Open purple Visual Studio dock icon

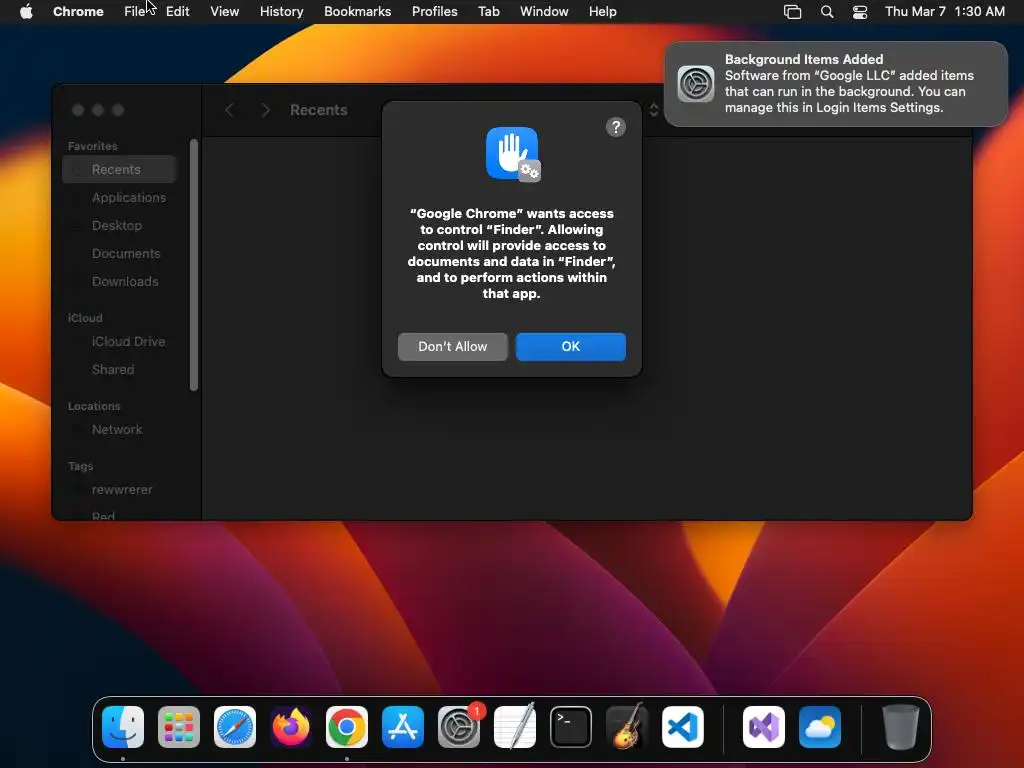click(x=764, y=727)
